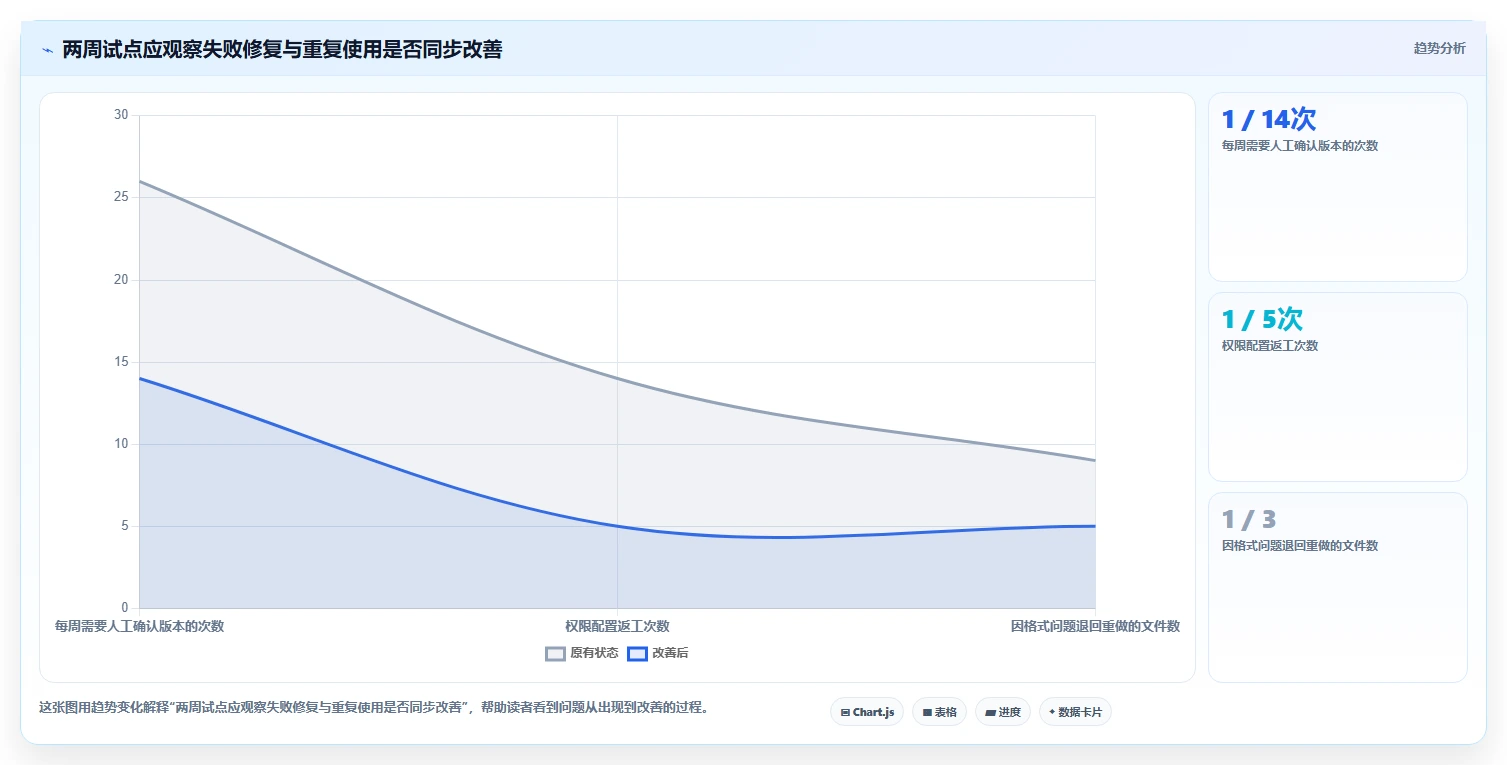Click the y-axis value 25
Image resolution: width=1507 pixels, height=765 pixels.
click(122, 197)
